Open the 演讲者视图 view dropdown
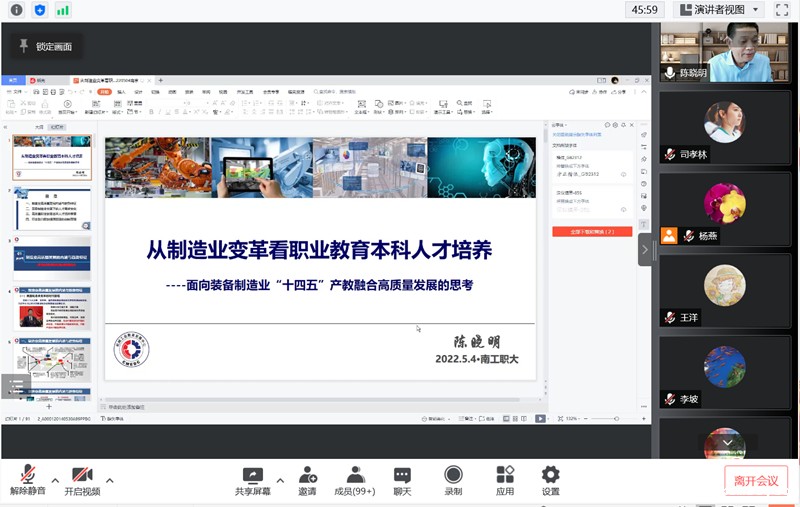The width and height of the screenshot is (800, 507). tap(719, 10)
